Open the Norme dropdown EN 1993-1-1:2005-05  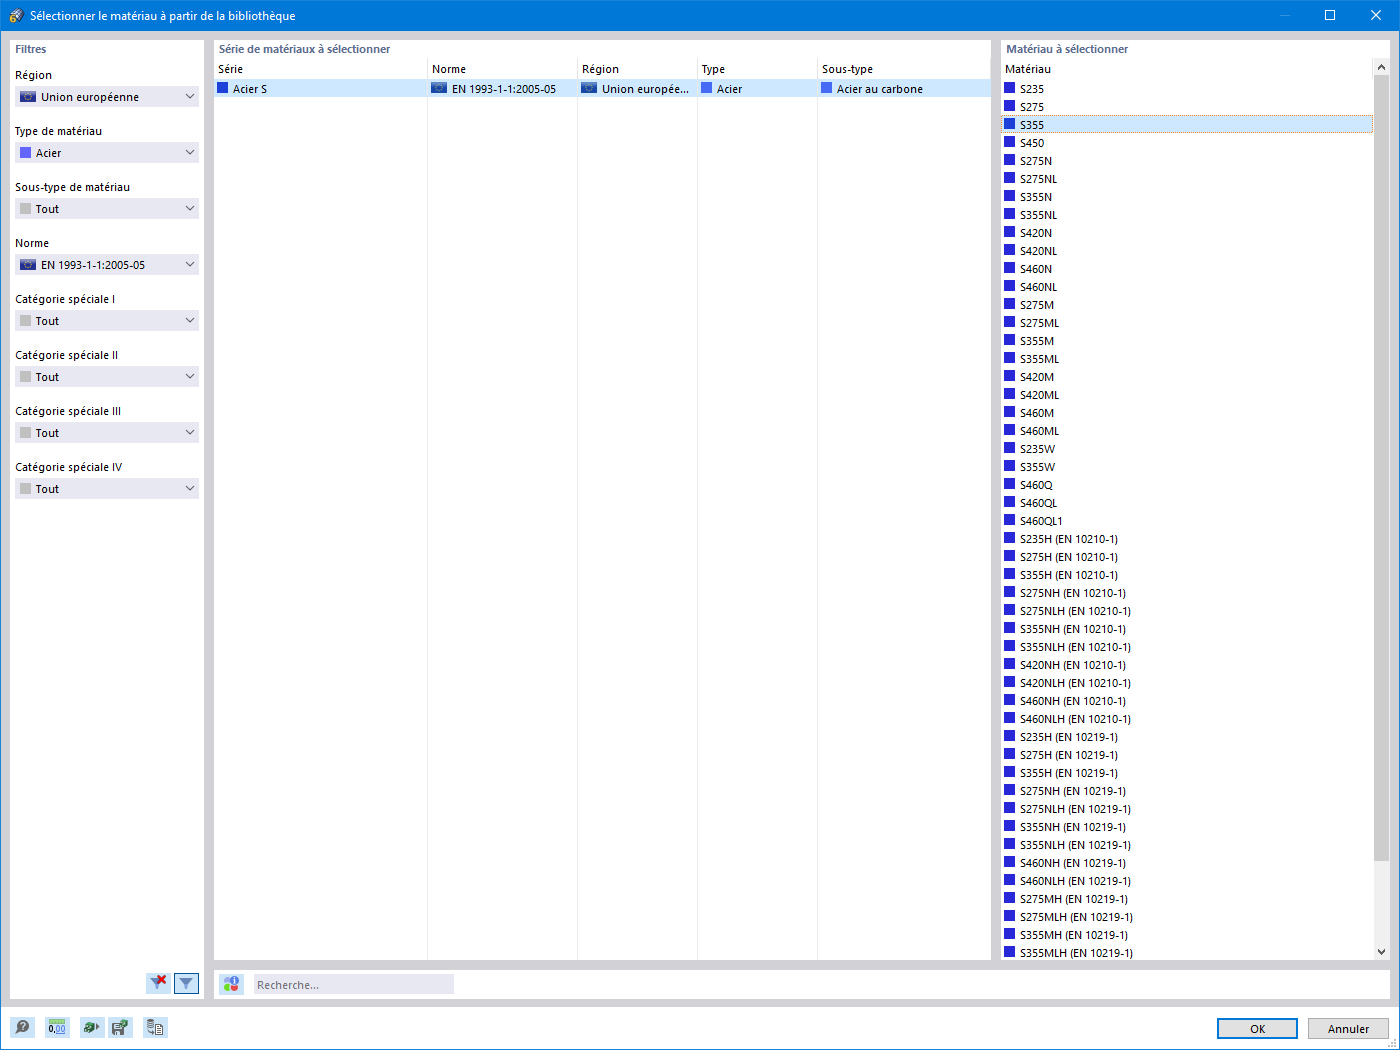pos(107,265)
